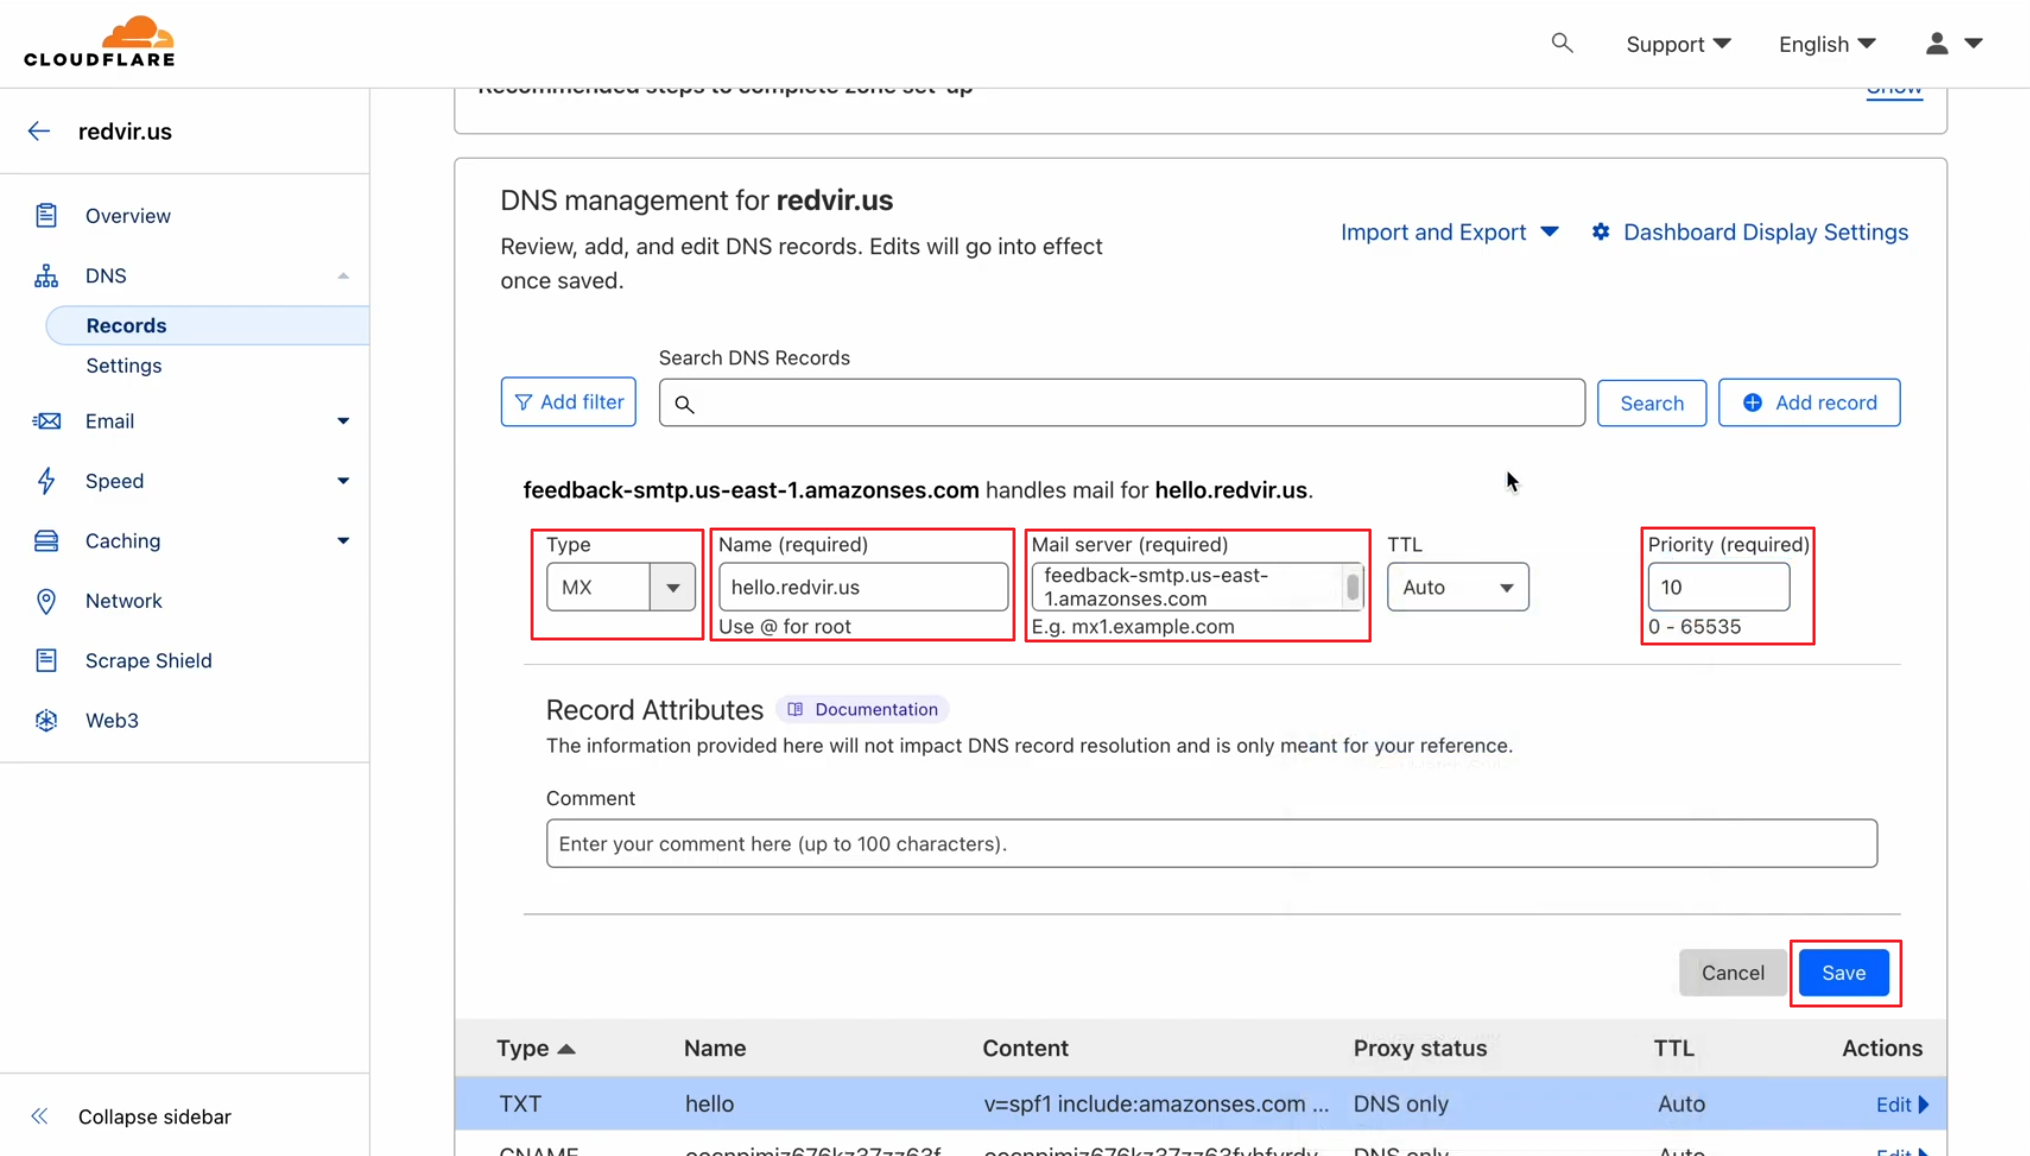Click the Dashboard Display Settings gear icon
The image size is (2030, 1156).
coord(1601,232)
